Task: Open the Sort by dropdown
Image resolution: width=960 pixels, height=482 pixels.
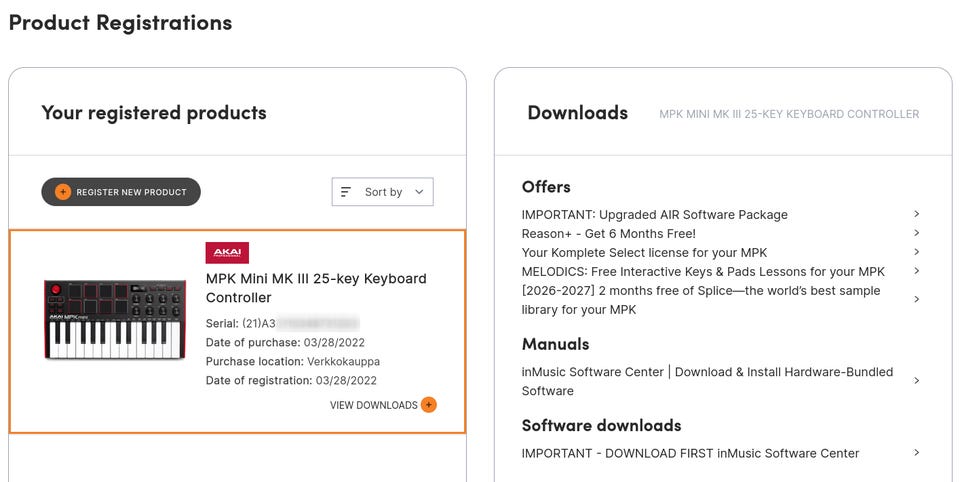Action: coord(383,192)
